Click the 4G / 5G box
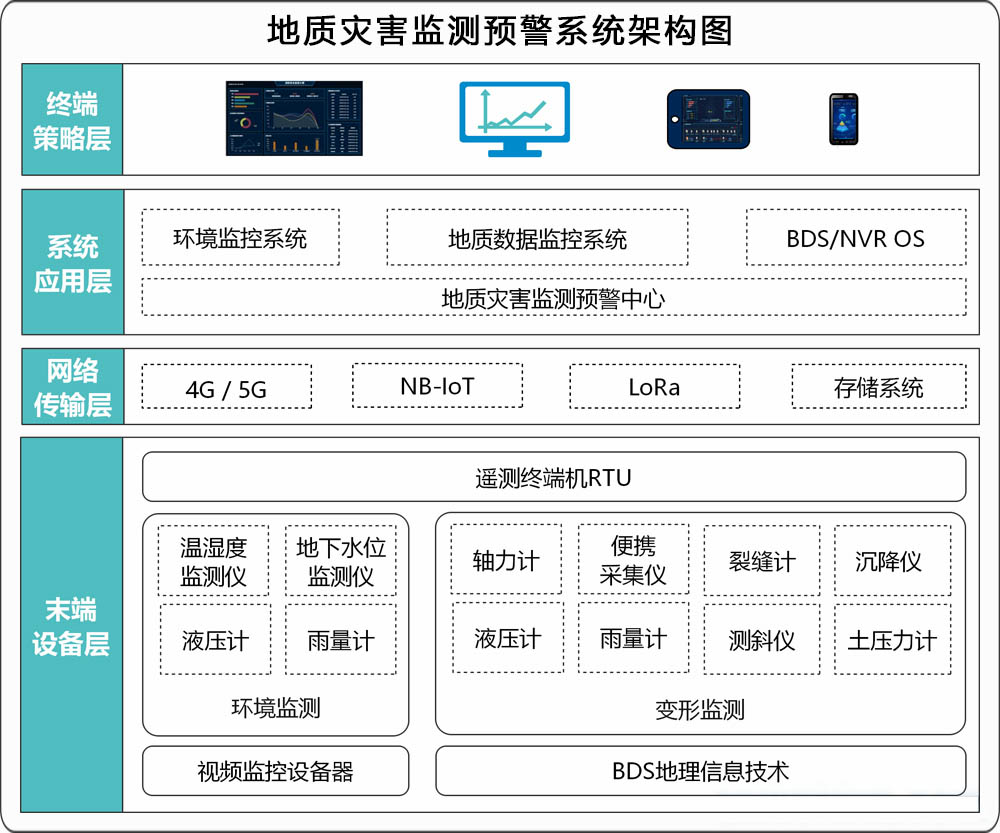Viewport: 1000px width, 833px height. (226, 387)
